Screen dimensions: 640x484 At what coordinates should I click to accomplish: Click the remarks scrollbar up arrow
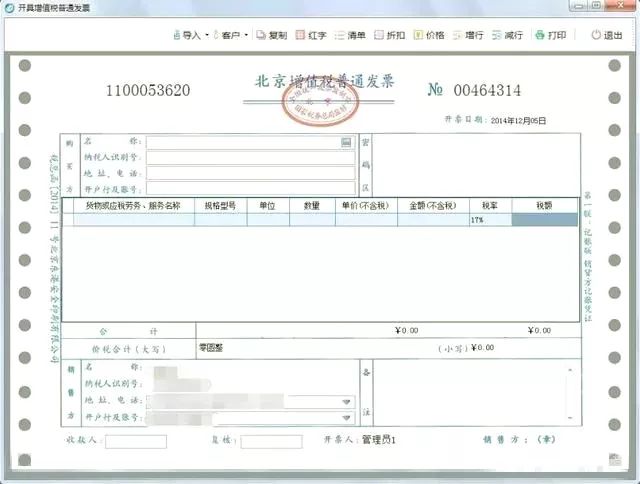pos(570,370)
